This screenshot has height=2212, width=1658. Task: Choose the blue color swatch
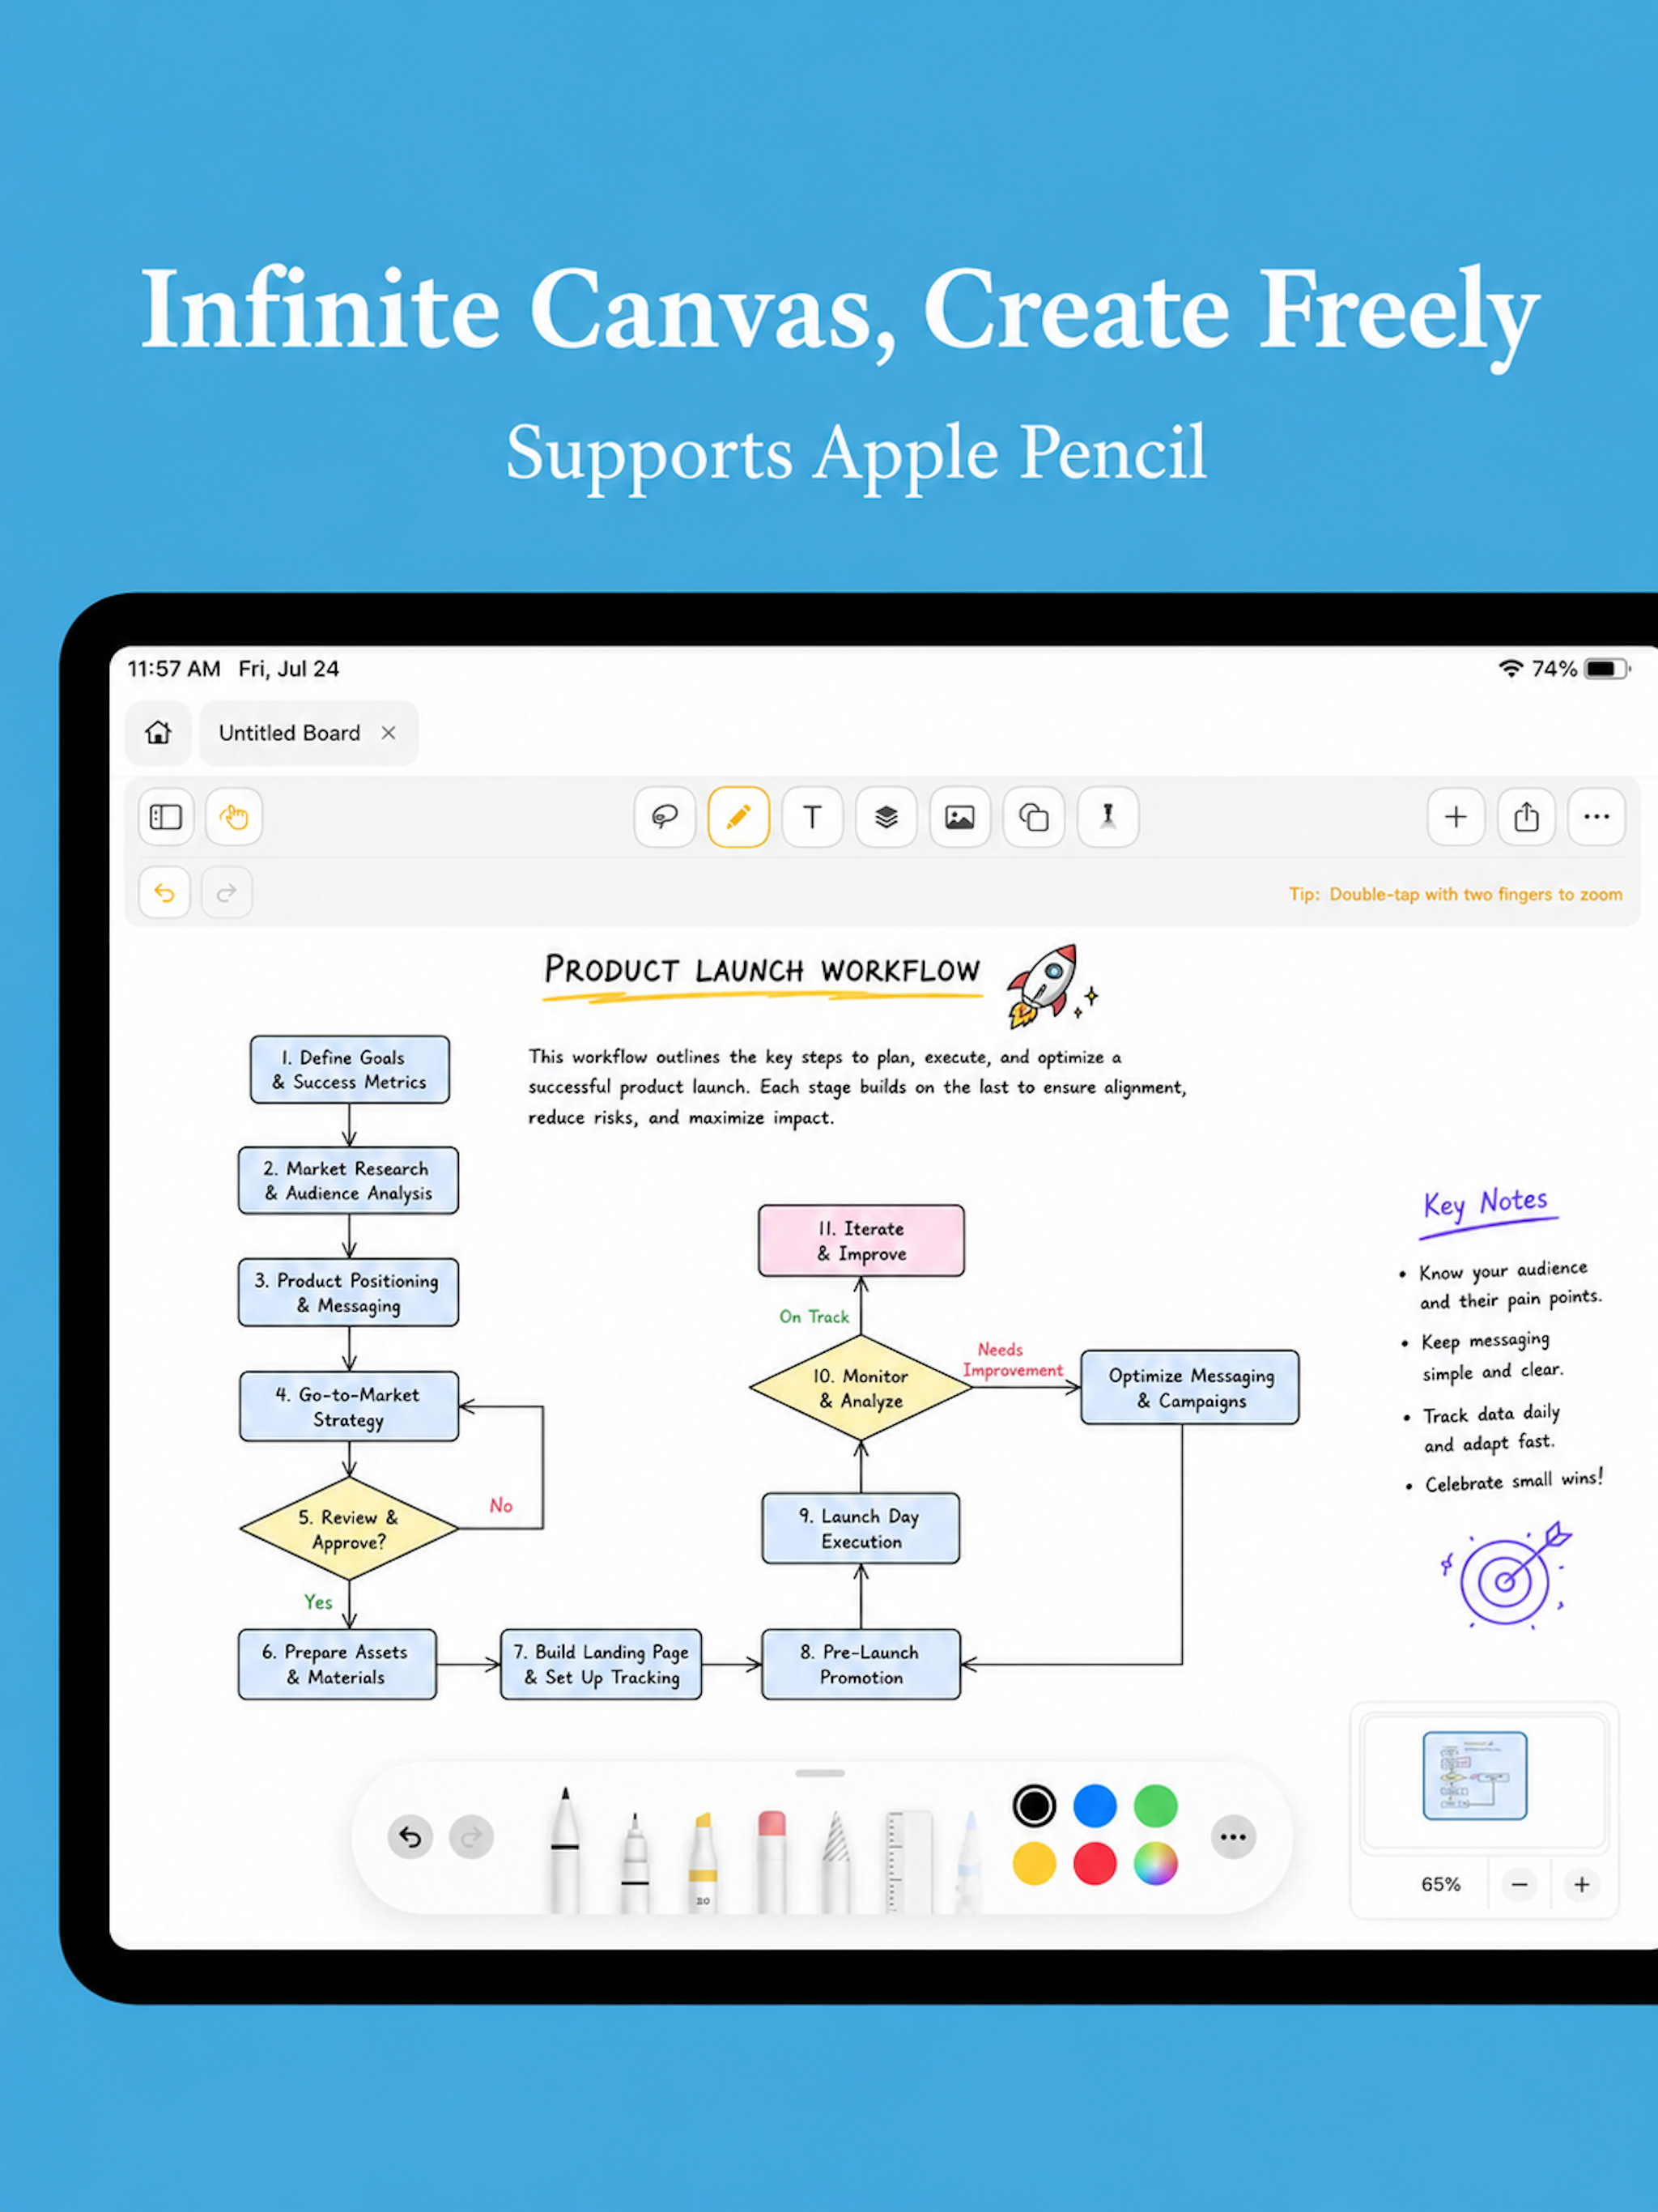(x=1095, y=1806)
